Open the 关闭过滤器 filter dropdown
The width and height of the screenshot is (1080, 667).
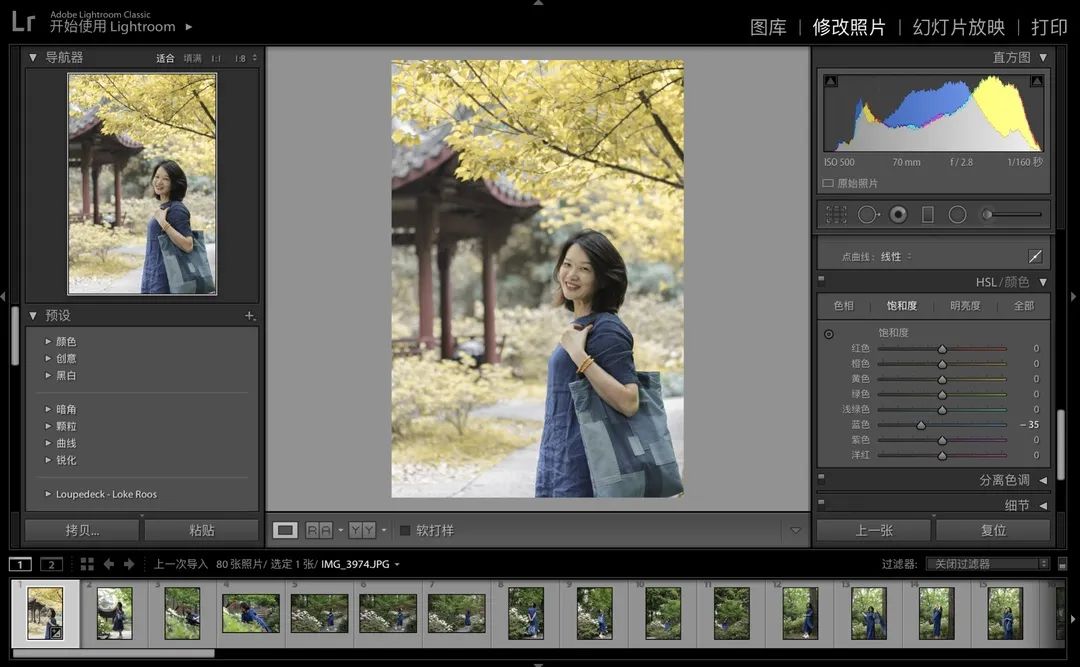[x=987, y=564]
